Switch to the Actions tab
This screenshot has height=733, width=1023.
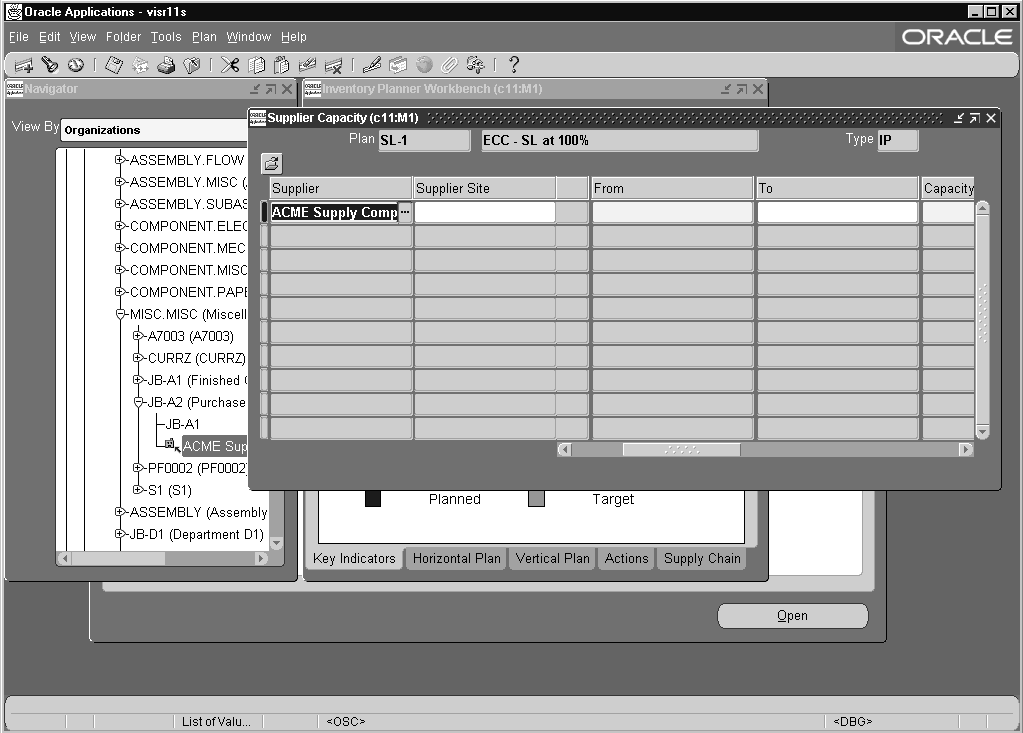[626, 559]
